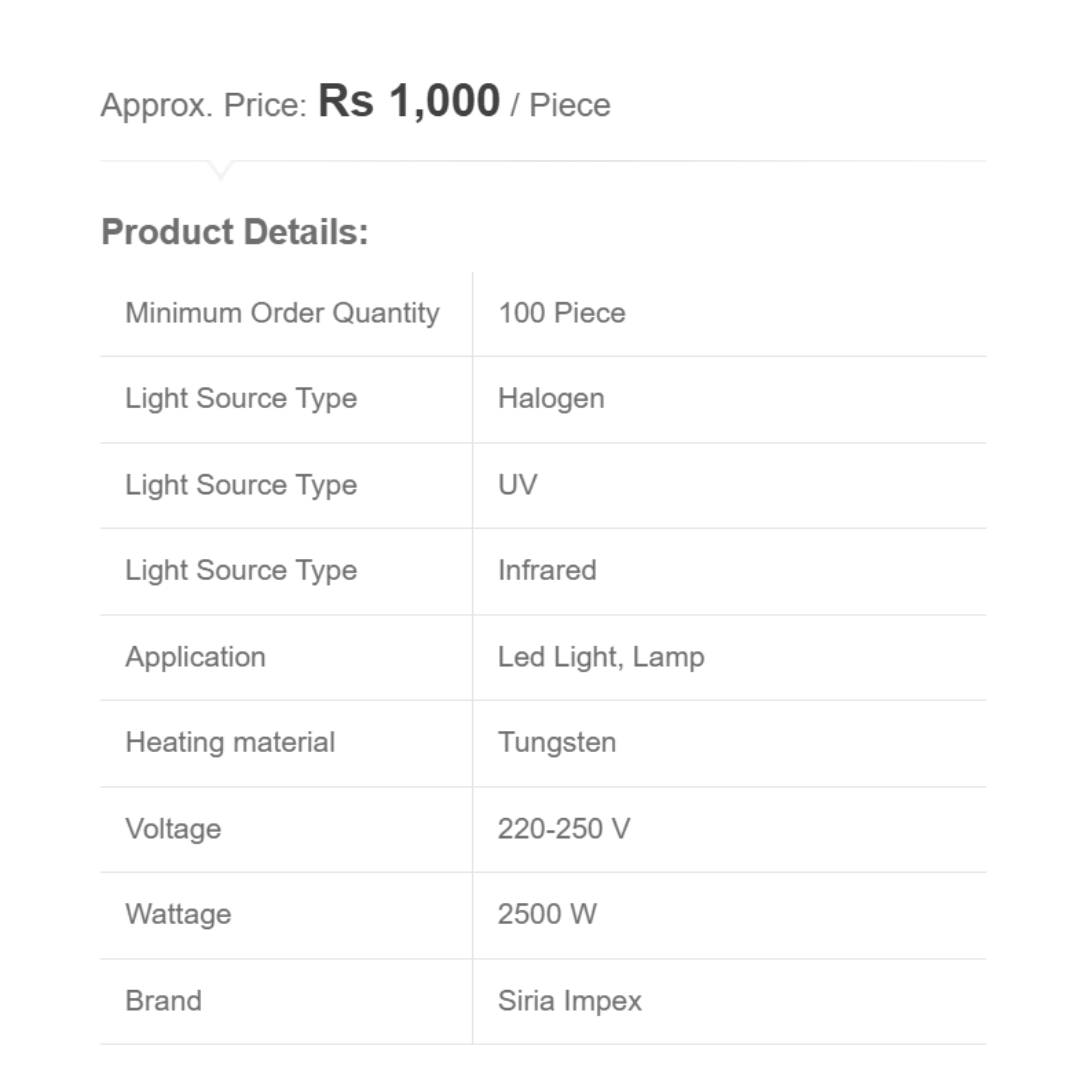Click the Wattage row label

click(x=178, y=915)
